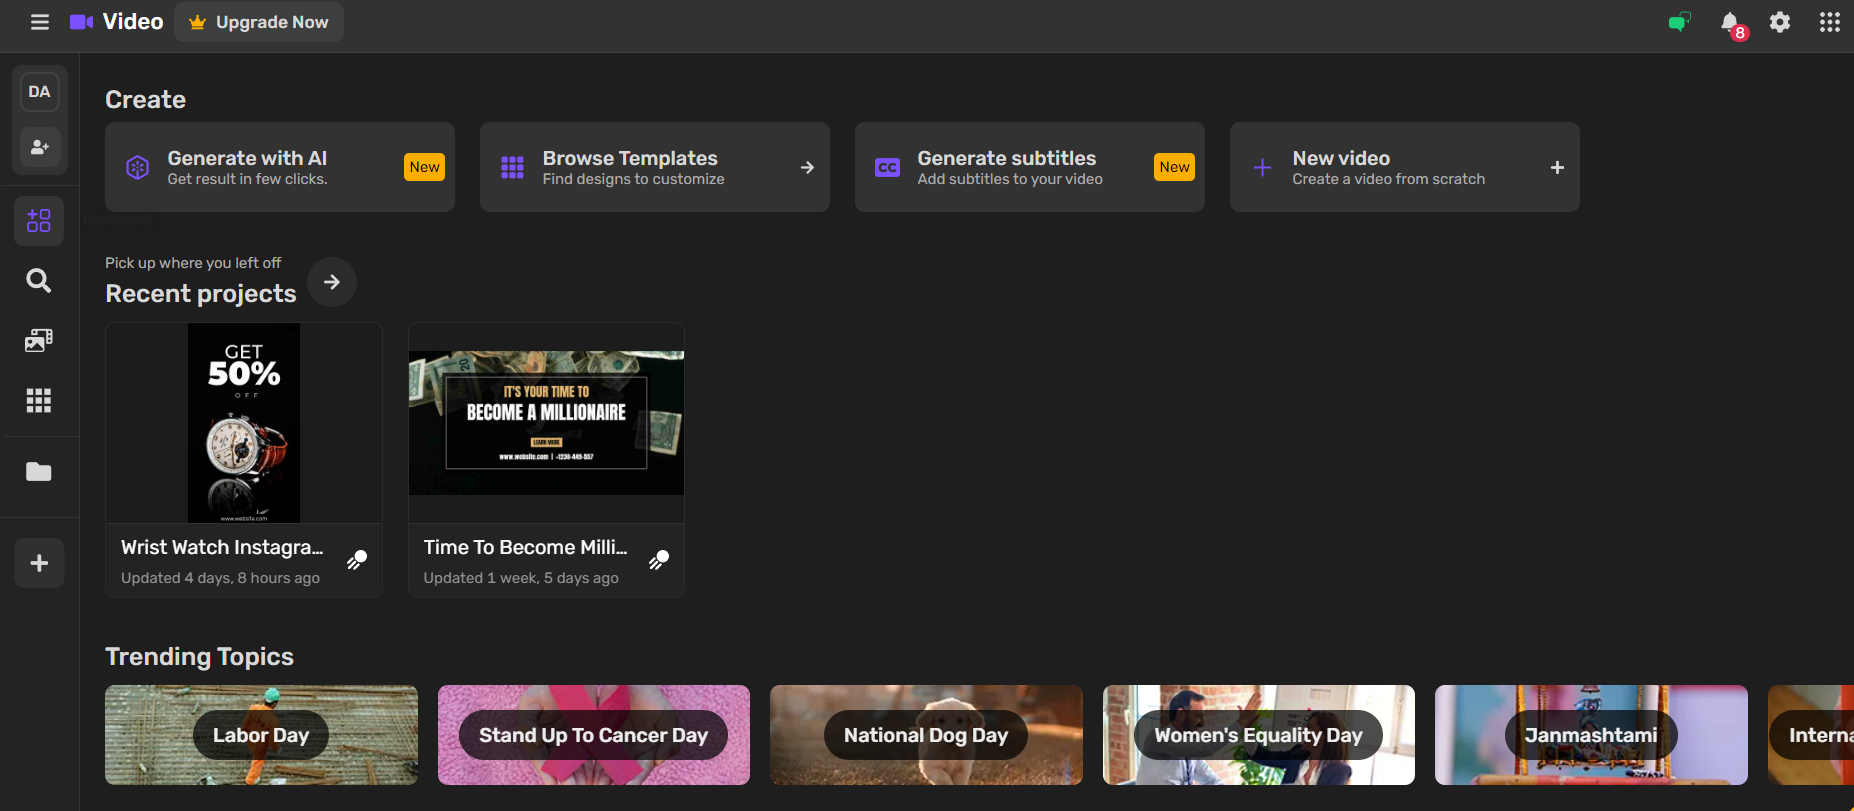1854x811 pixels.
Task: Open the search icon in sidebar
Action: tap(39, 281)
